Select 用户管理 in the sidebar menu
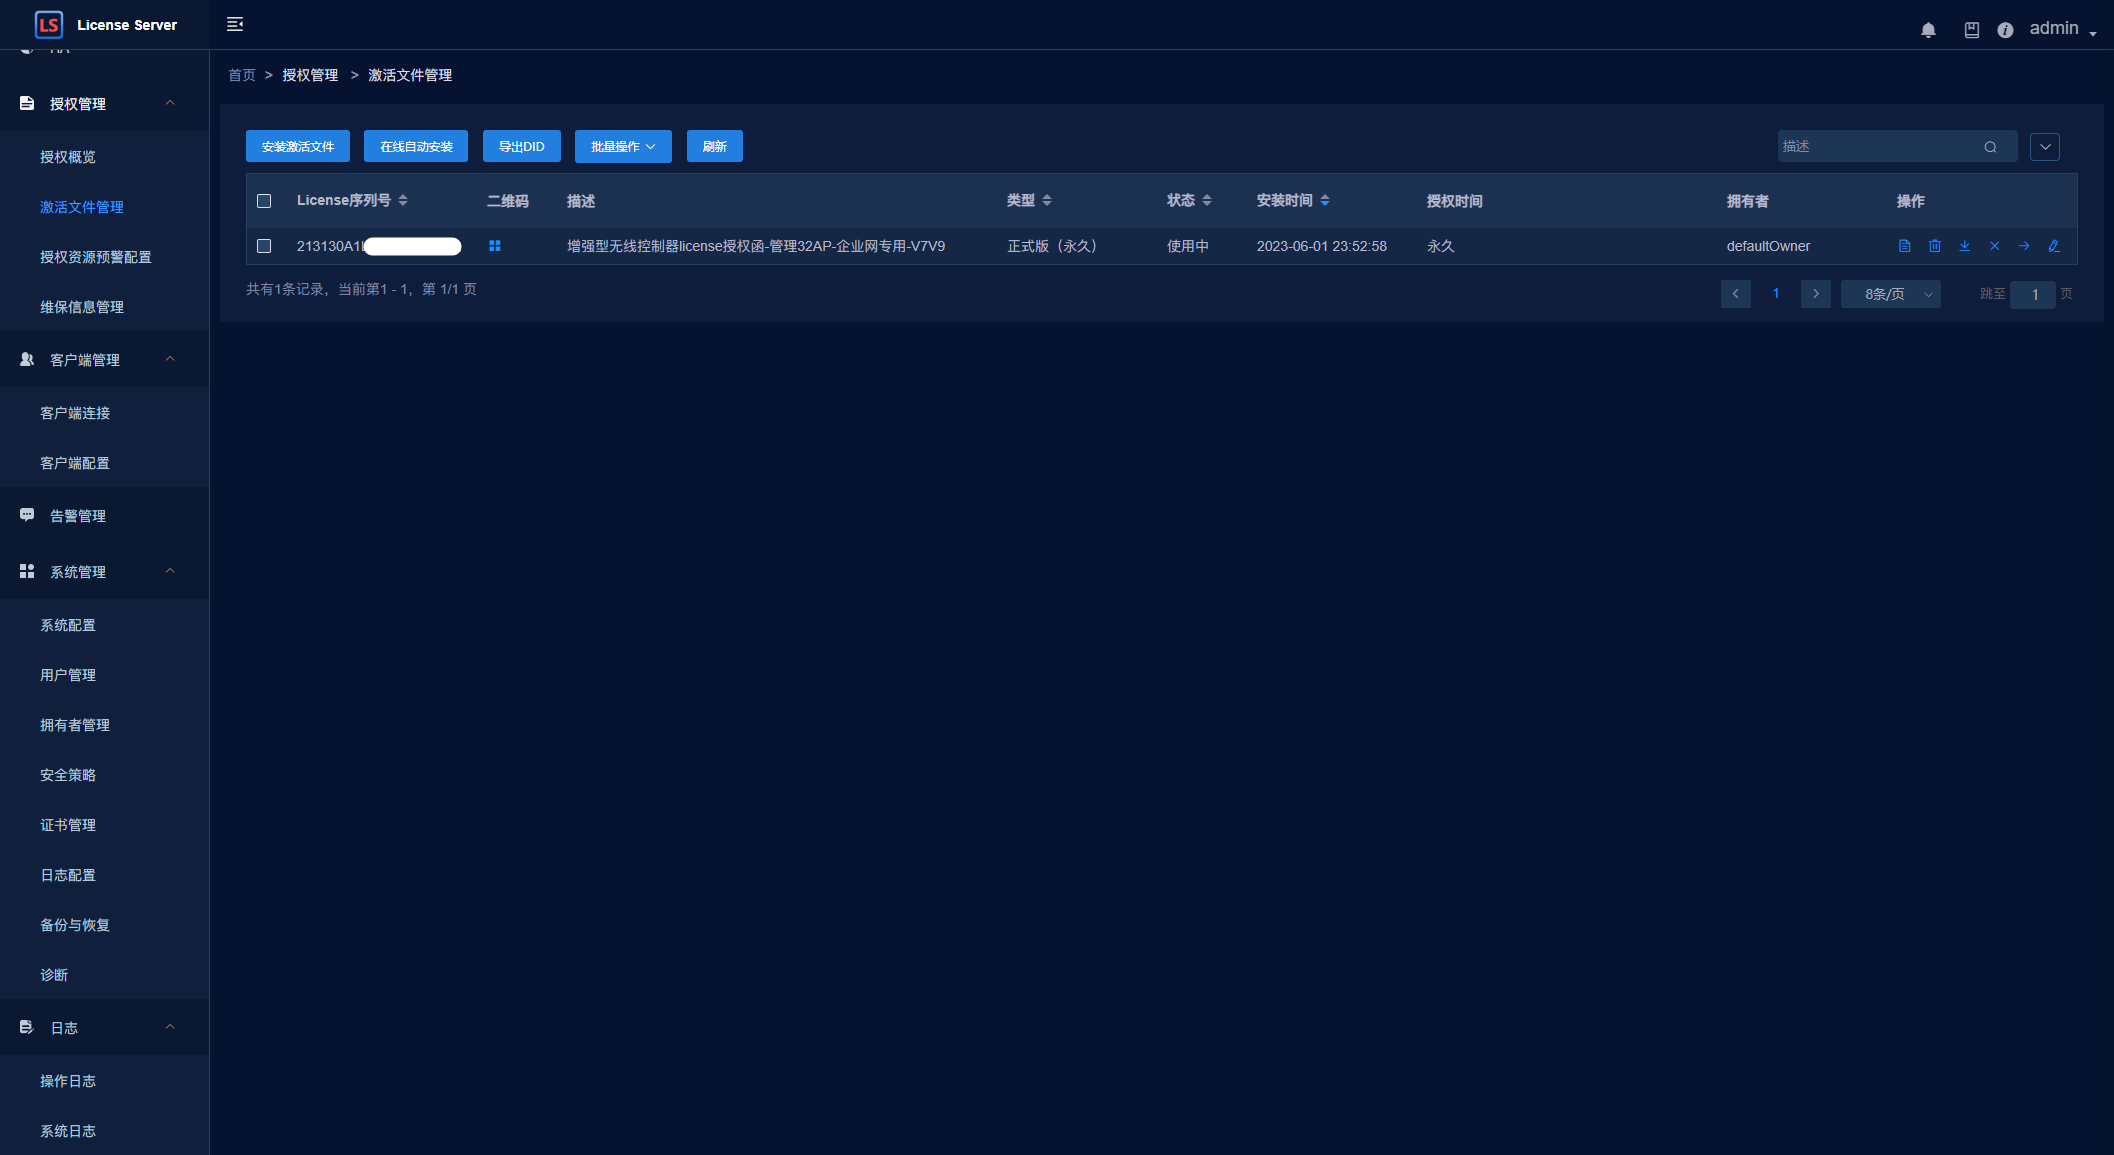This screenshot has width=2114, height=1155. coord(68,675)
